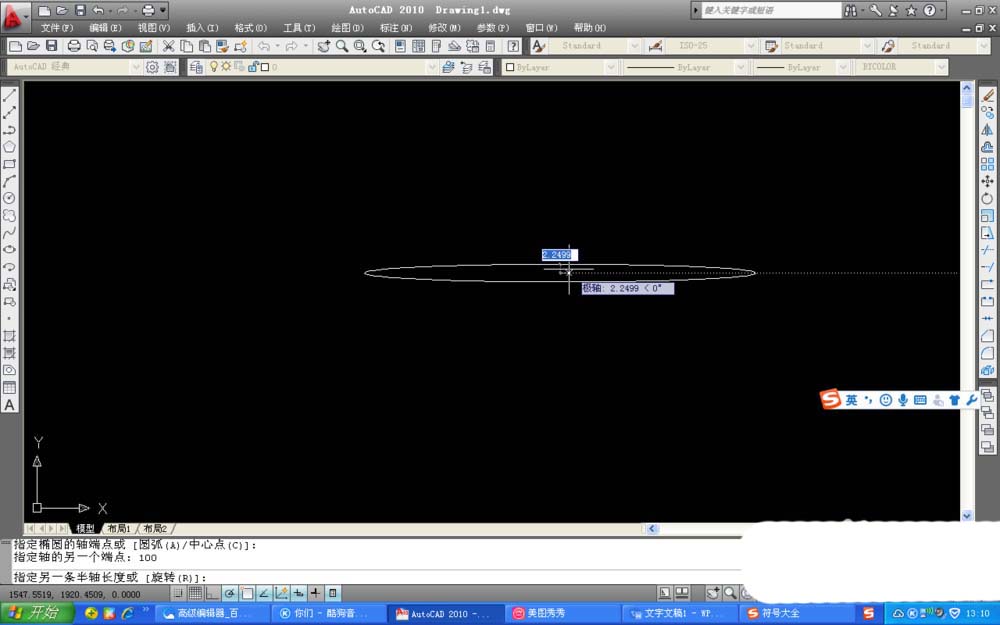Click the Help question mark toolbar icon
This screenshot has height=625, width=1000.
tap(513, 46)
